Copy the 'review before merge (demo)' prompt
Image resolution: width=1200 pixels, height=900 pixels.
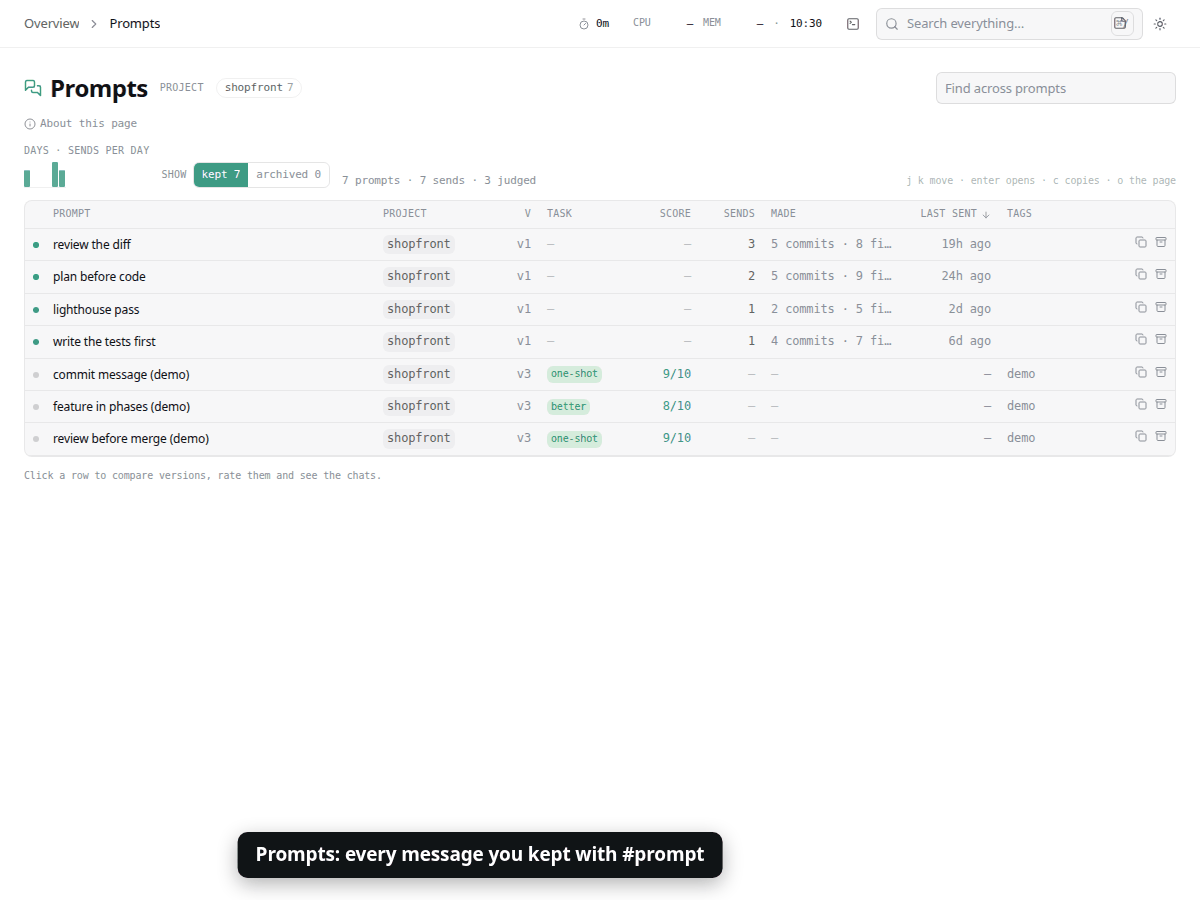pos(1141,436)
